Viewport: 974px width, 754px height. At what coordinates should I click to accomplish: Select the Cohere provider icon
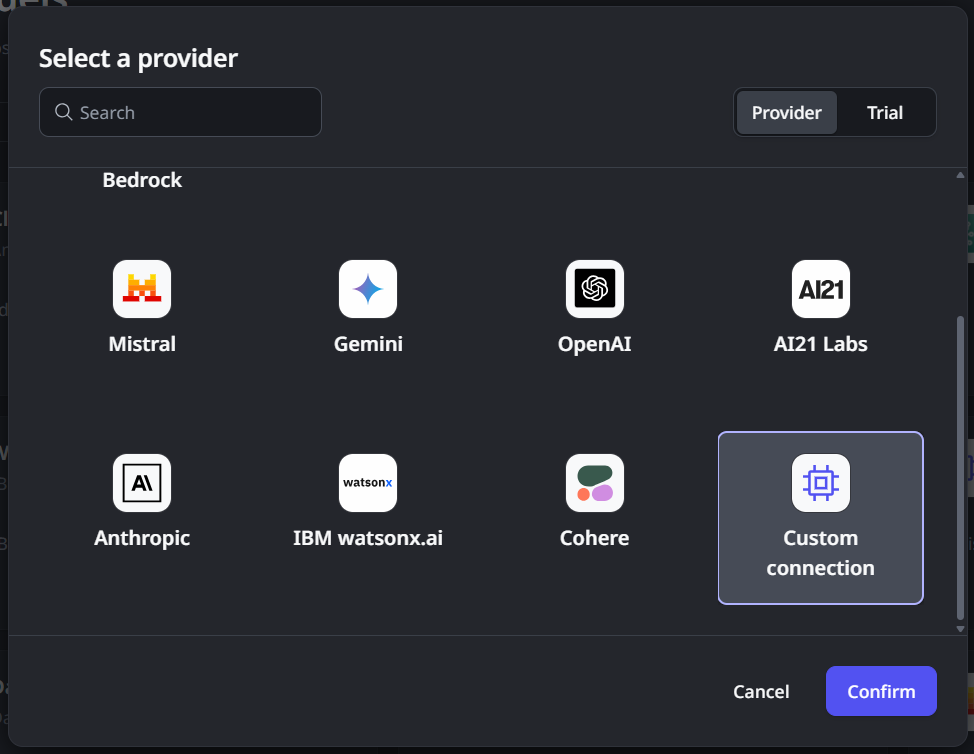pyautogui.click(x=594, y=483)
